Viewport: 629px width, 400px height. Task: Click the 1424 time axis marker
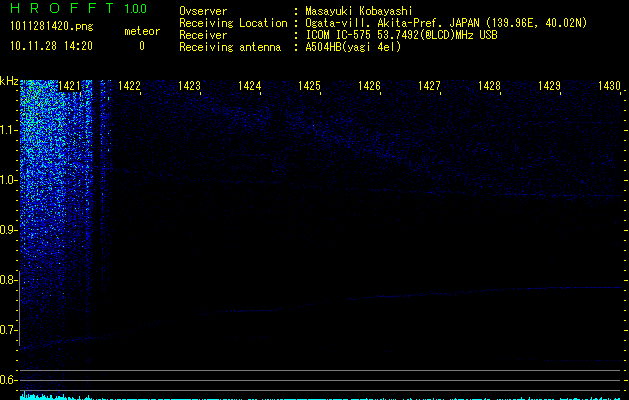coord(249,86)
